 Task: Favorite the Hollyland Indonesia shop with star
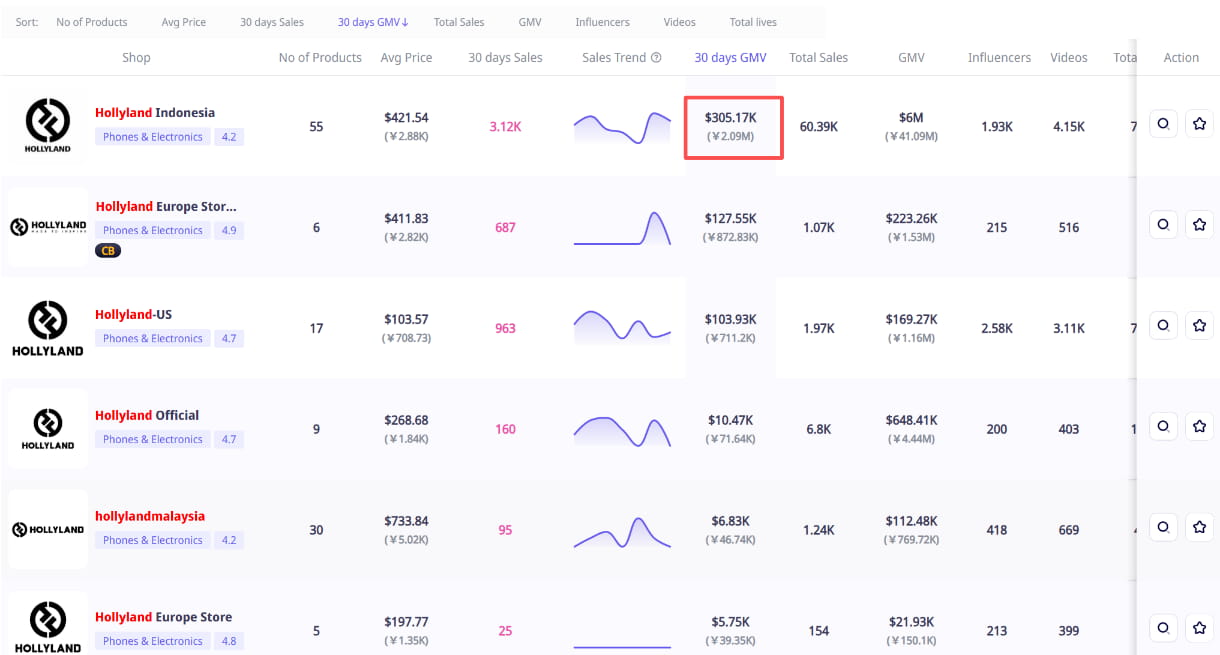click(x=1199, y=125)
